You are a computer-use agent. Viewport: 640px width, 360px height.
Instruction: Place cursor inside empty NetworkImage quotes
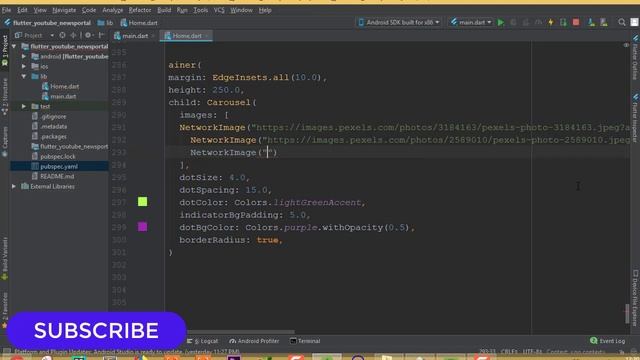pos(268,152)
